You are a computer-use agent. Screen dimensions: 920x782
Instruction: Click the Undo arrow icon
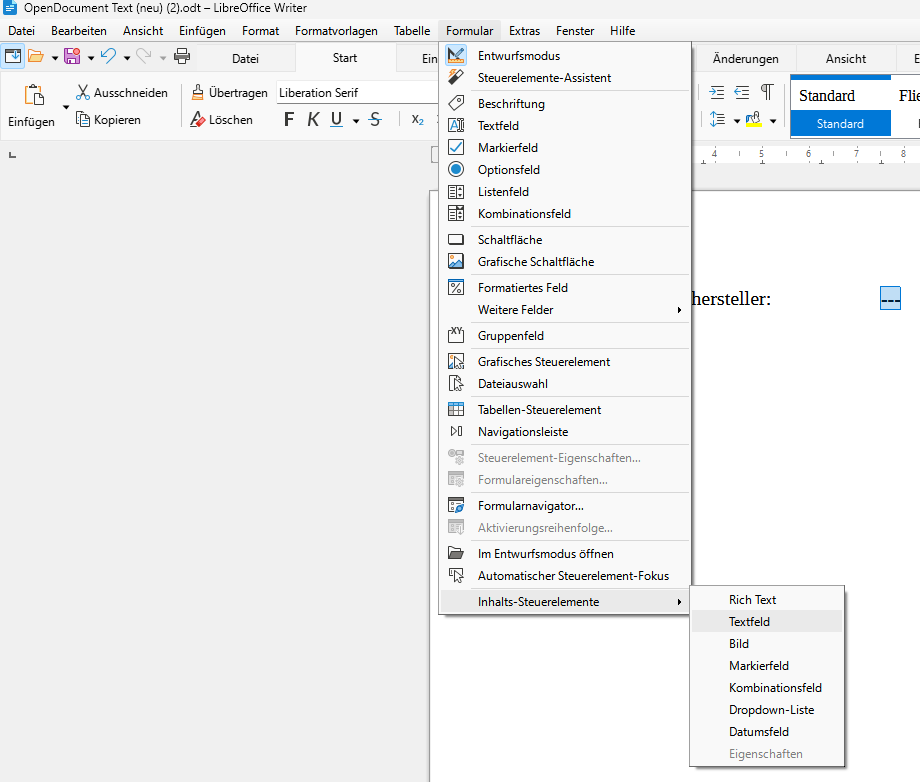click(108, 57)
